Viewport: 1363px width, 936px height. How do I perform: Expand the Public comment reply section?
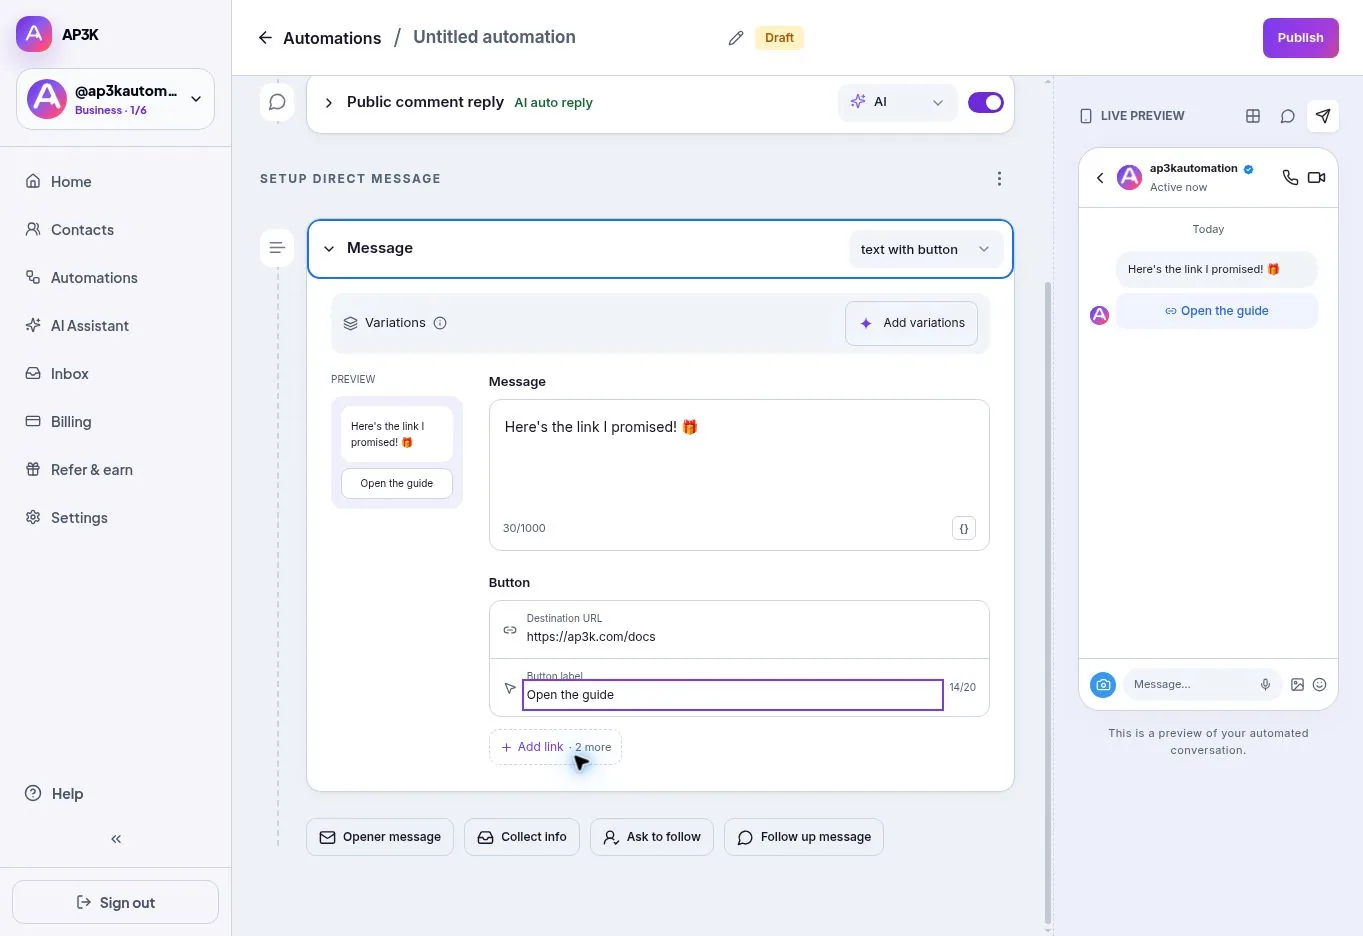click(328, 103)
